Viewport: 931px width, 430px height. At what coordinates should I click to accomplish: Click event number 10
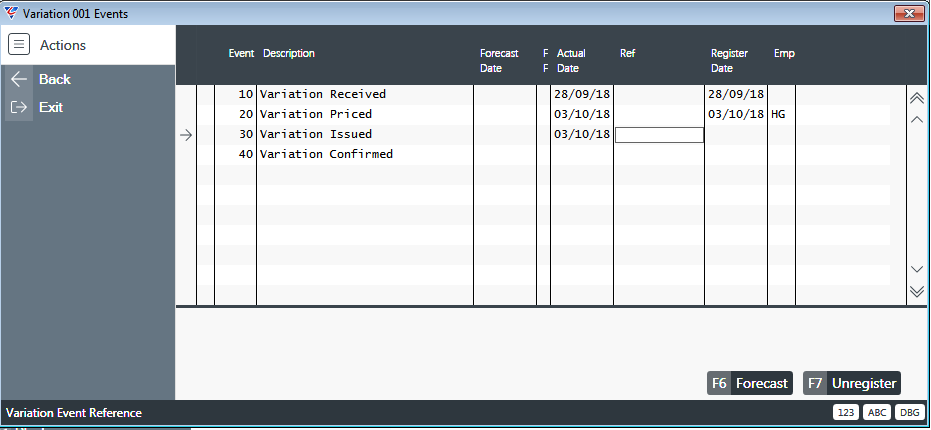tap(246, 94)
